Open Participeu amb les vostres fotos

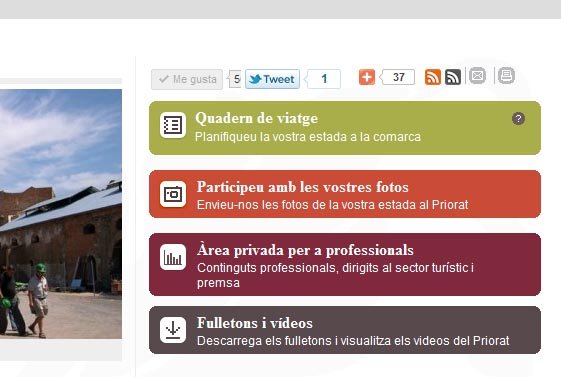tap(303, 187)
